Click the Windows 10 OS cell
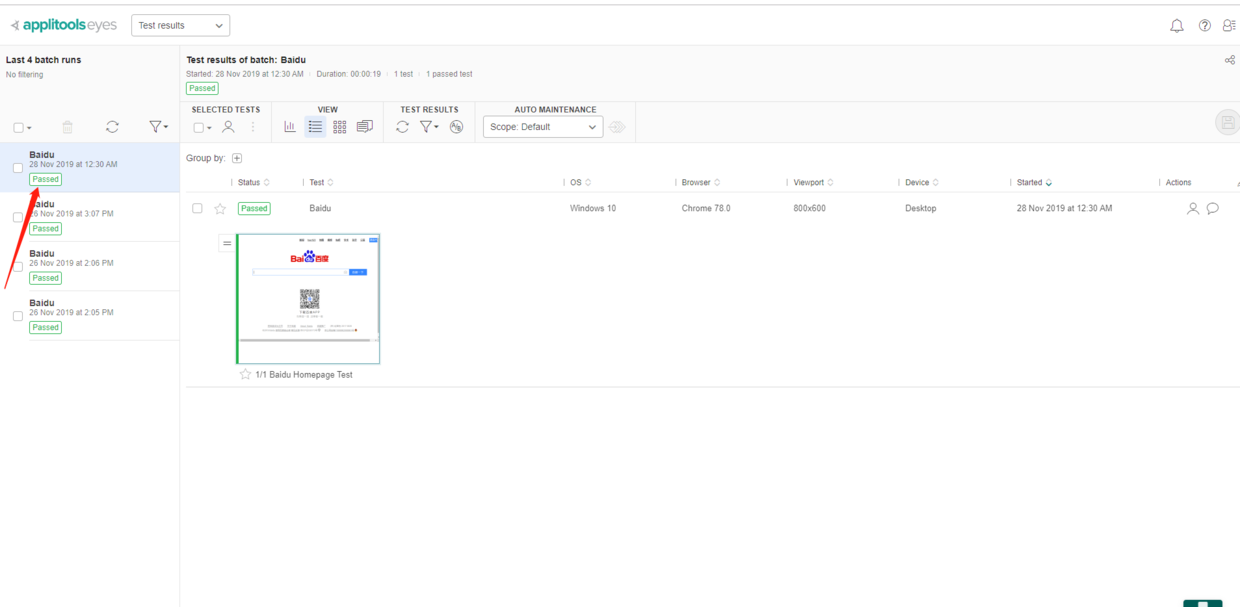Viewport: 1240px width, 607px height. click(x=593, y=208)
